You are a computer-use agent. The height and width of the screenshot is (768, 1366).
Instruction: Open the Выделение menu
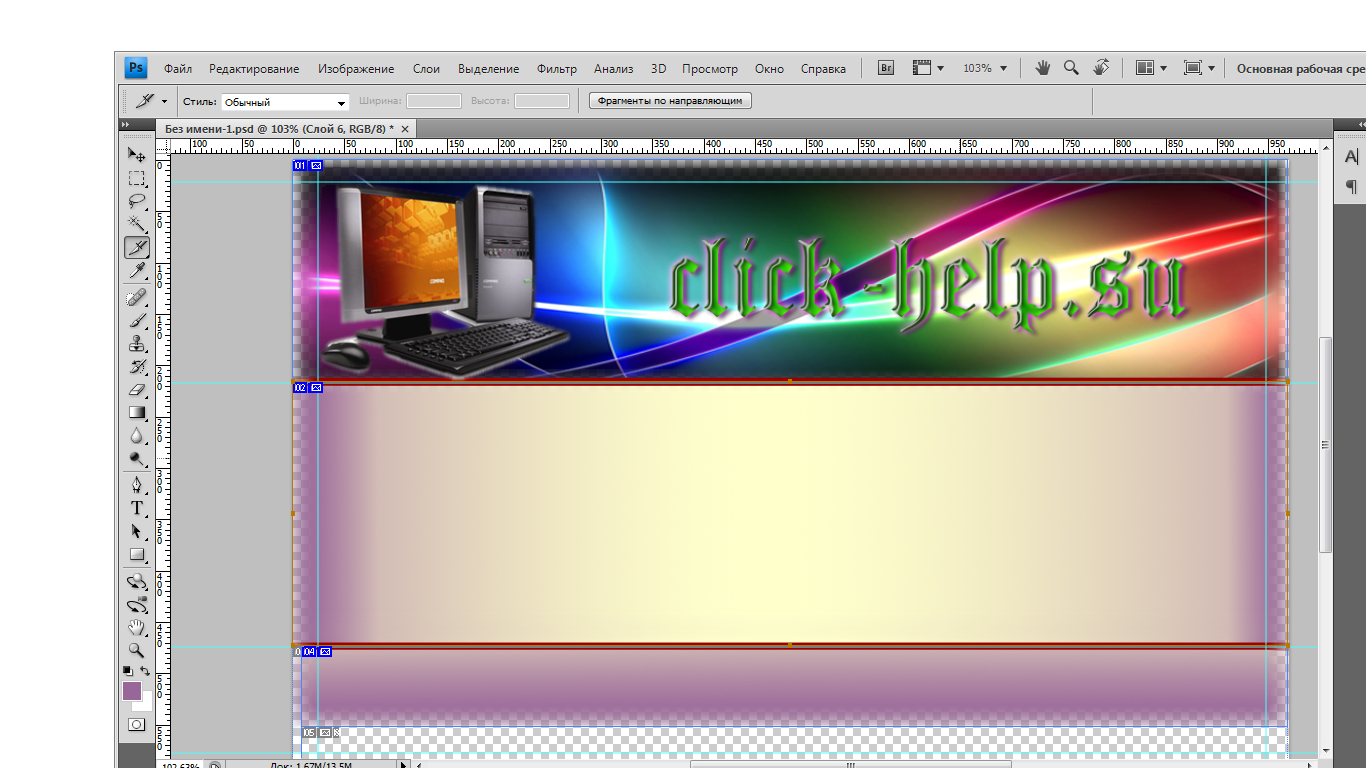(488, 69)
